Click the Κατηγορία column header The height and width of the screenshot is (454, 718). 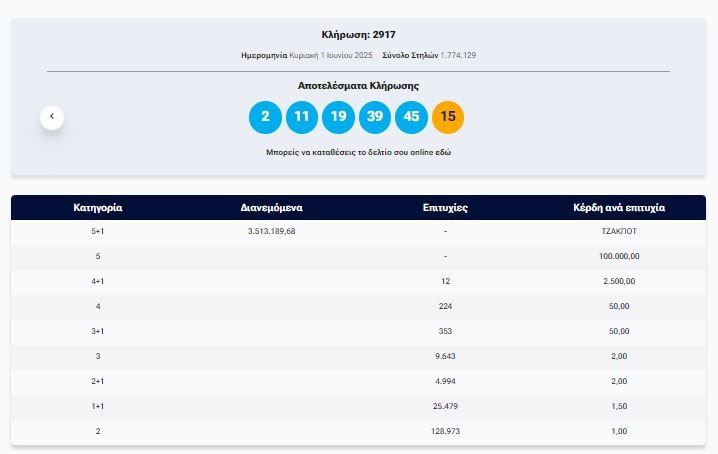[x=98, y=208]
